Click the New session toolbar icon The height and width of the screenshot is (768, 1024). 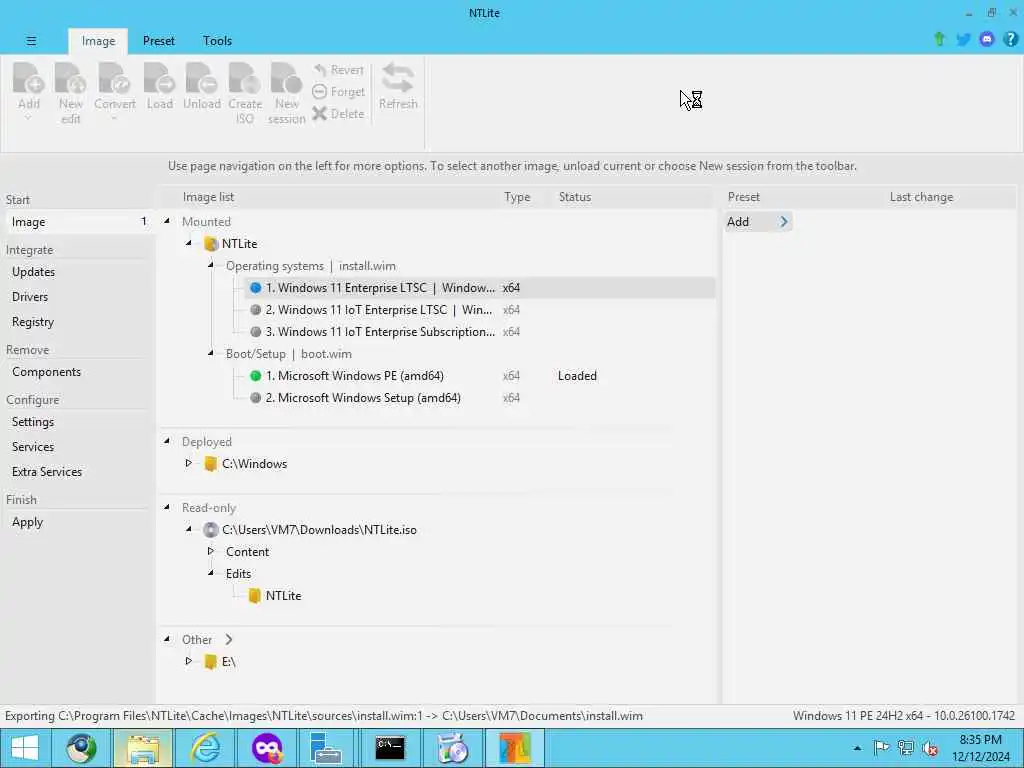[286, 91]
